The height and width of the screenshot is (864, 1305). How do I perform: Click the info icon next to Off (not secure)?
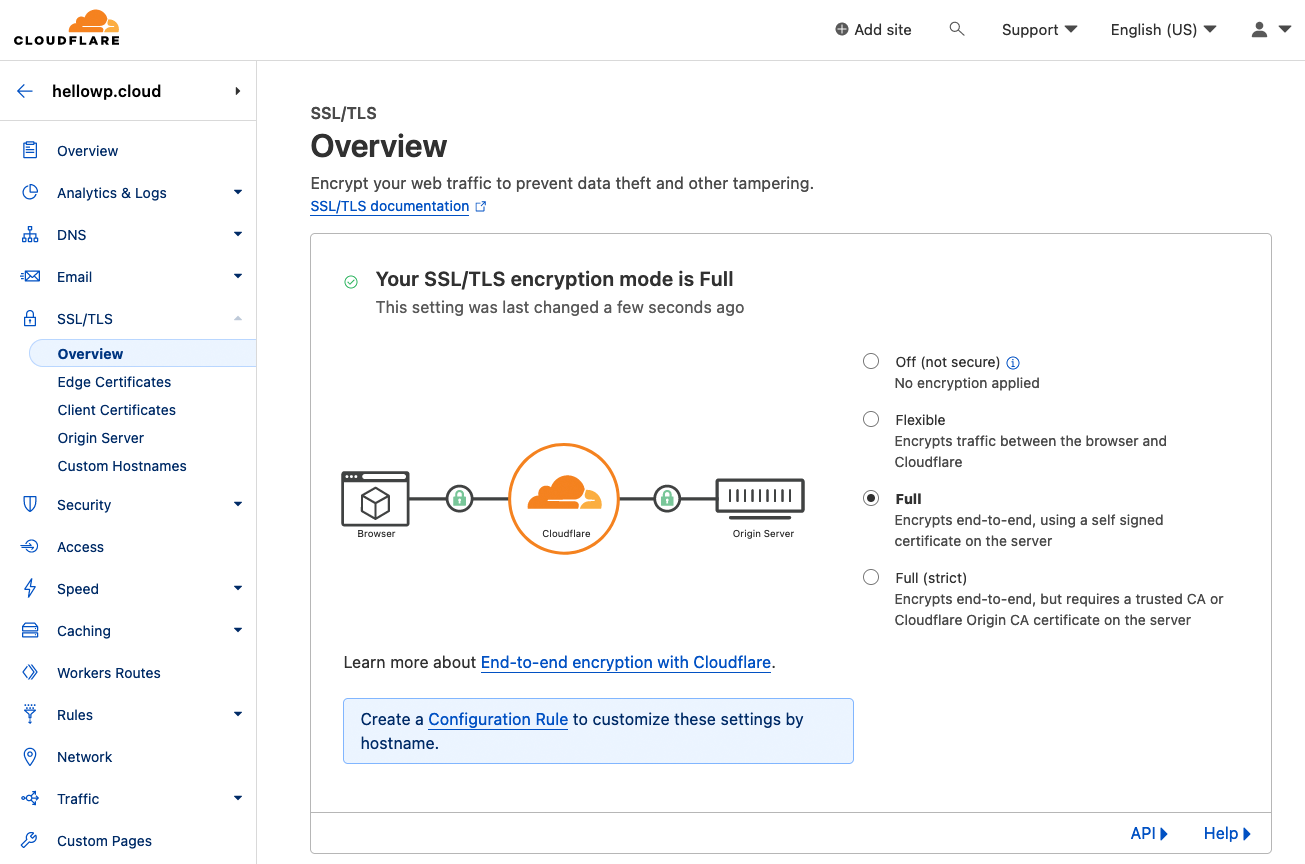pyautogui.click(x=1013, y=363)
